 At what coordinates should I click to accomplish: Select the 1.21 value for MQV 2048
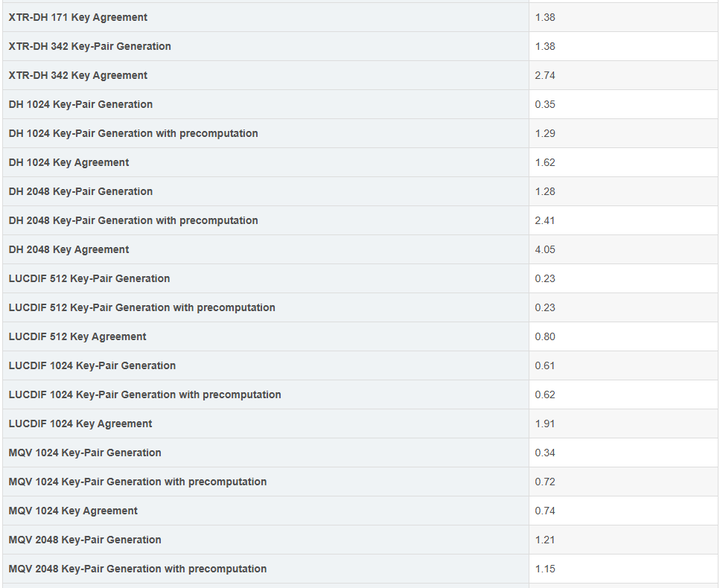(x=545, y=540)
